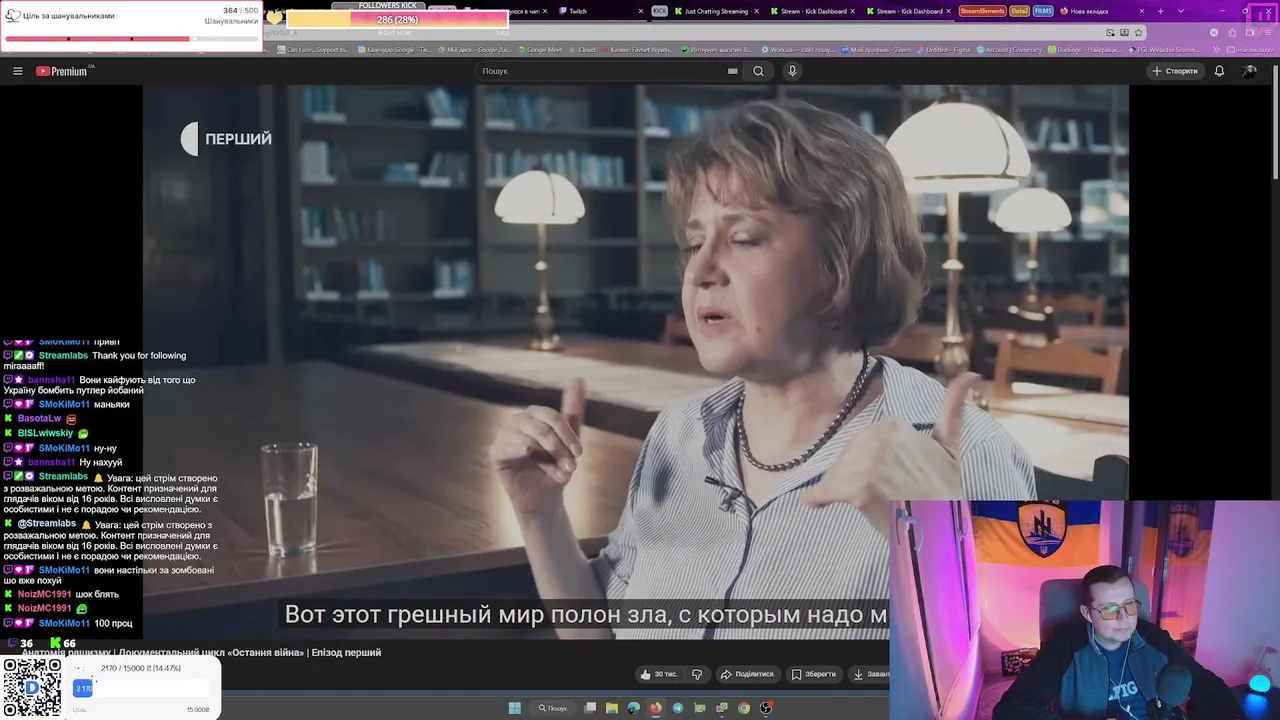Open a new browser tab with plus

coord(1160,11)
